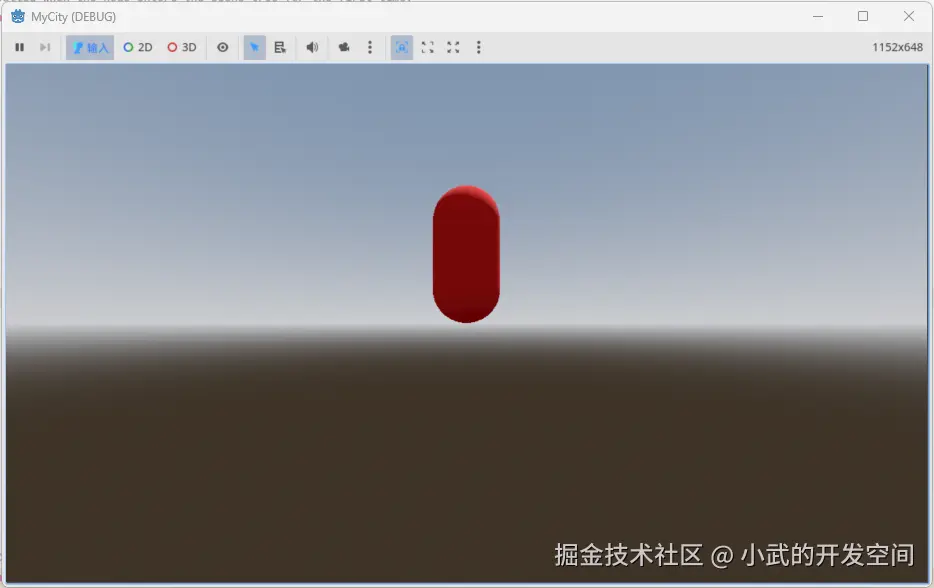Click the keep-aspect fullscreen icon
The height and width of the screenshot is (588, 934).
427,47
